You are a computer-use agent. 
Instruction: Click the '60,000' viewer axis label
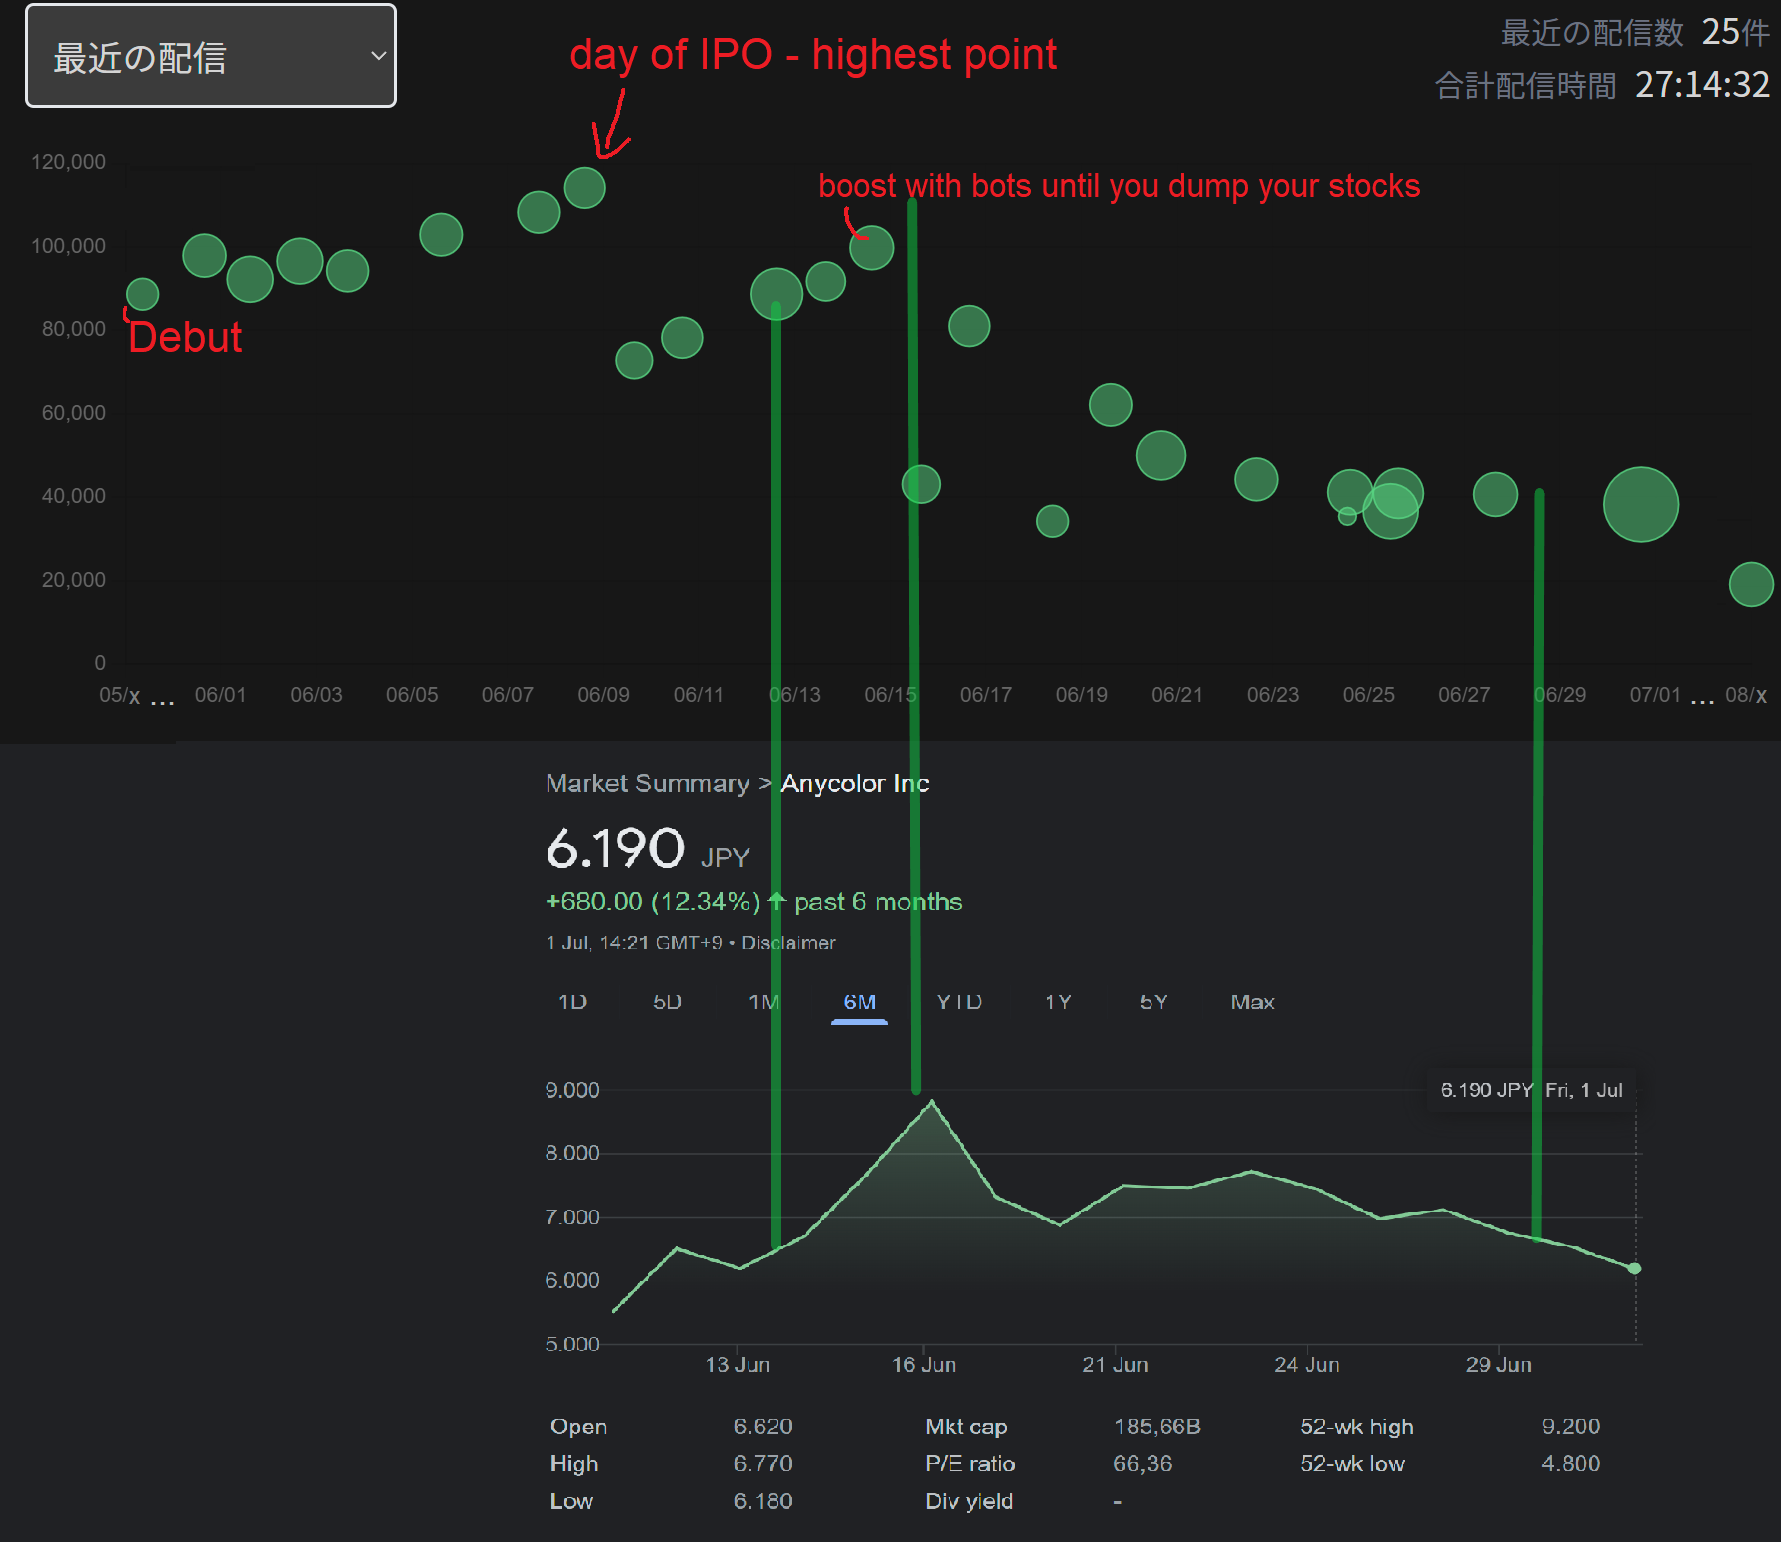[73, 413]
